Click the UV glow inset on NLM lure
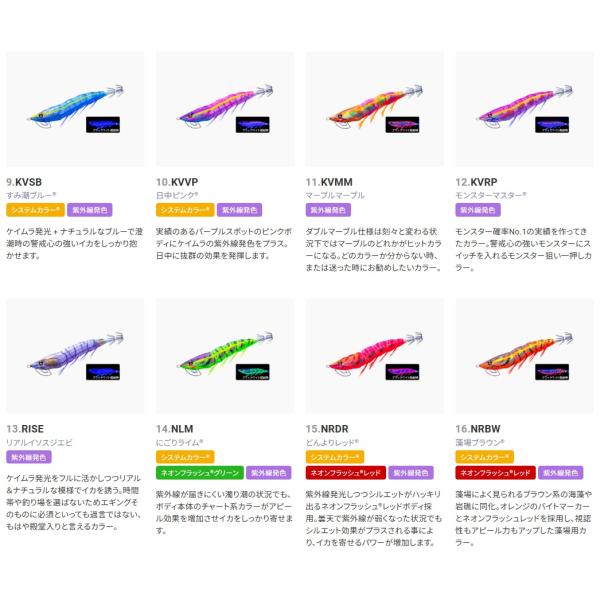600x600 pixels. coord(253,372)
